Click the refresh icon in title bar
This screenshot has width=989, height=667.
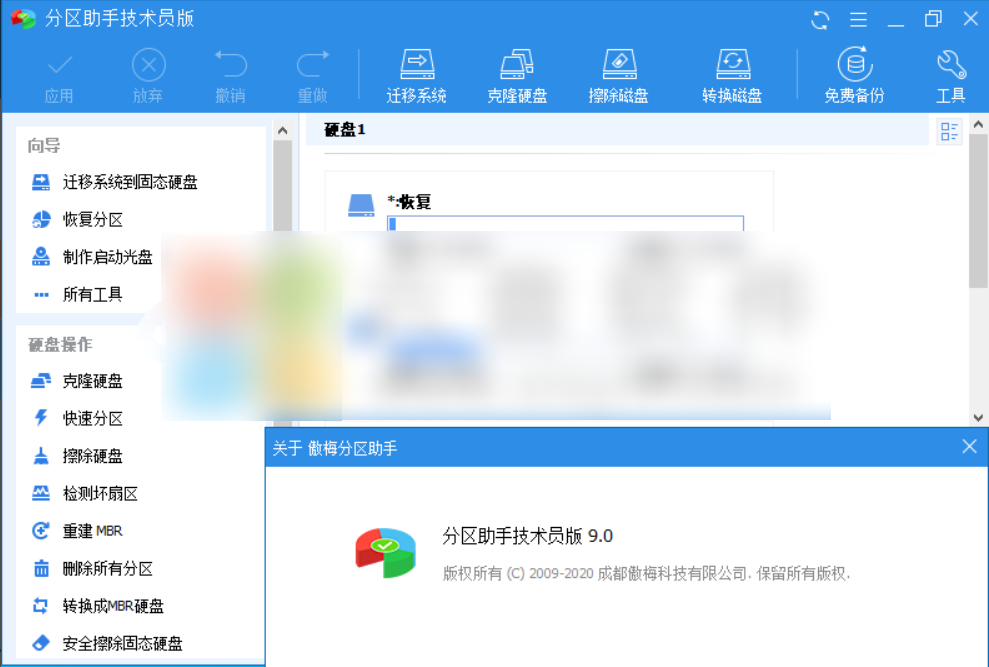pyautogui.click(x=820, y=20)
